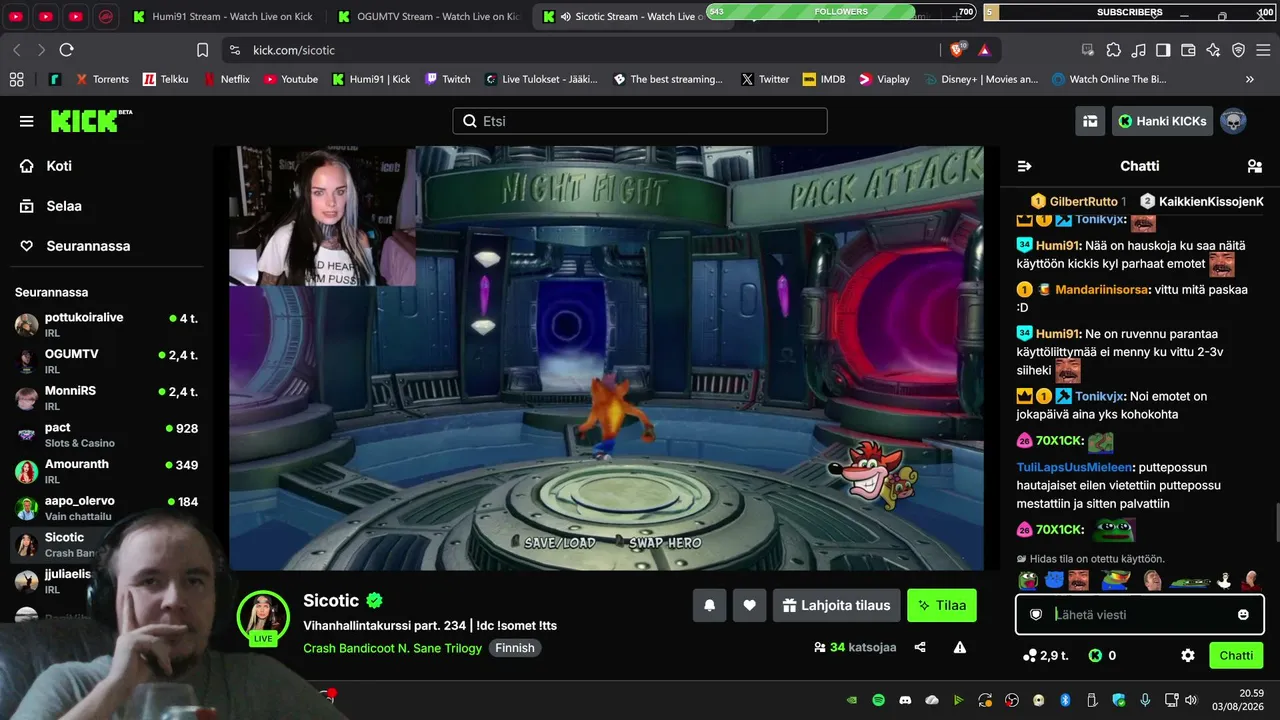Viewport: 1280px width, 720px height.
Task: Click username TuliLapsUusMieleen in chat
Action: [1074, 467]
